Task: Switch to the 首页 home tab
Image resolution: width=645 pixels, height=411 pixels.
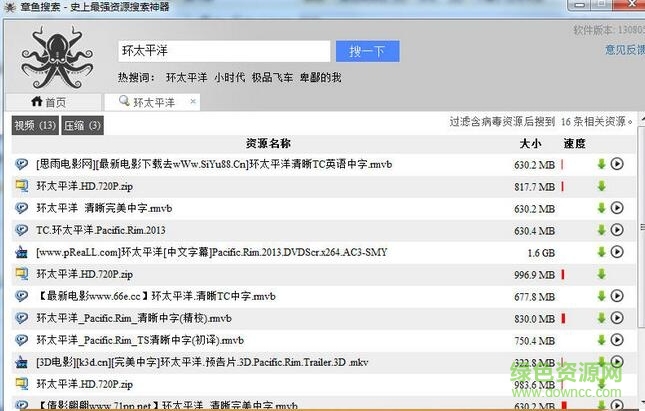Action: click(49, 102)
